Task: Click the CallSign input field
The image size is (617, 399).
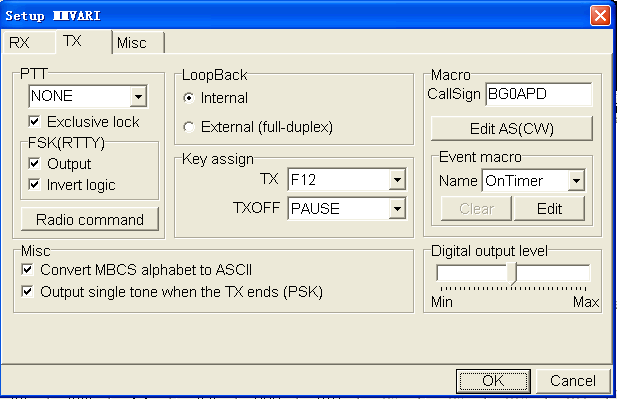Action: [x=539, y=94]
